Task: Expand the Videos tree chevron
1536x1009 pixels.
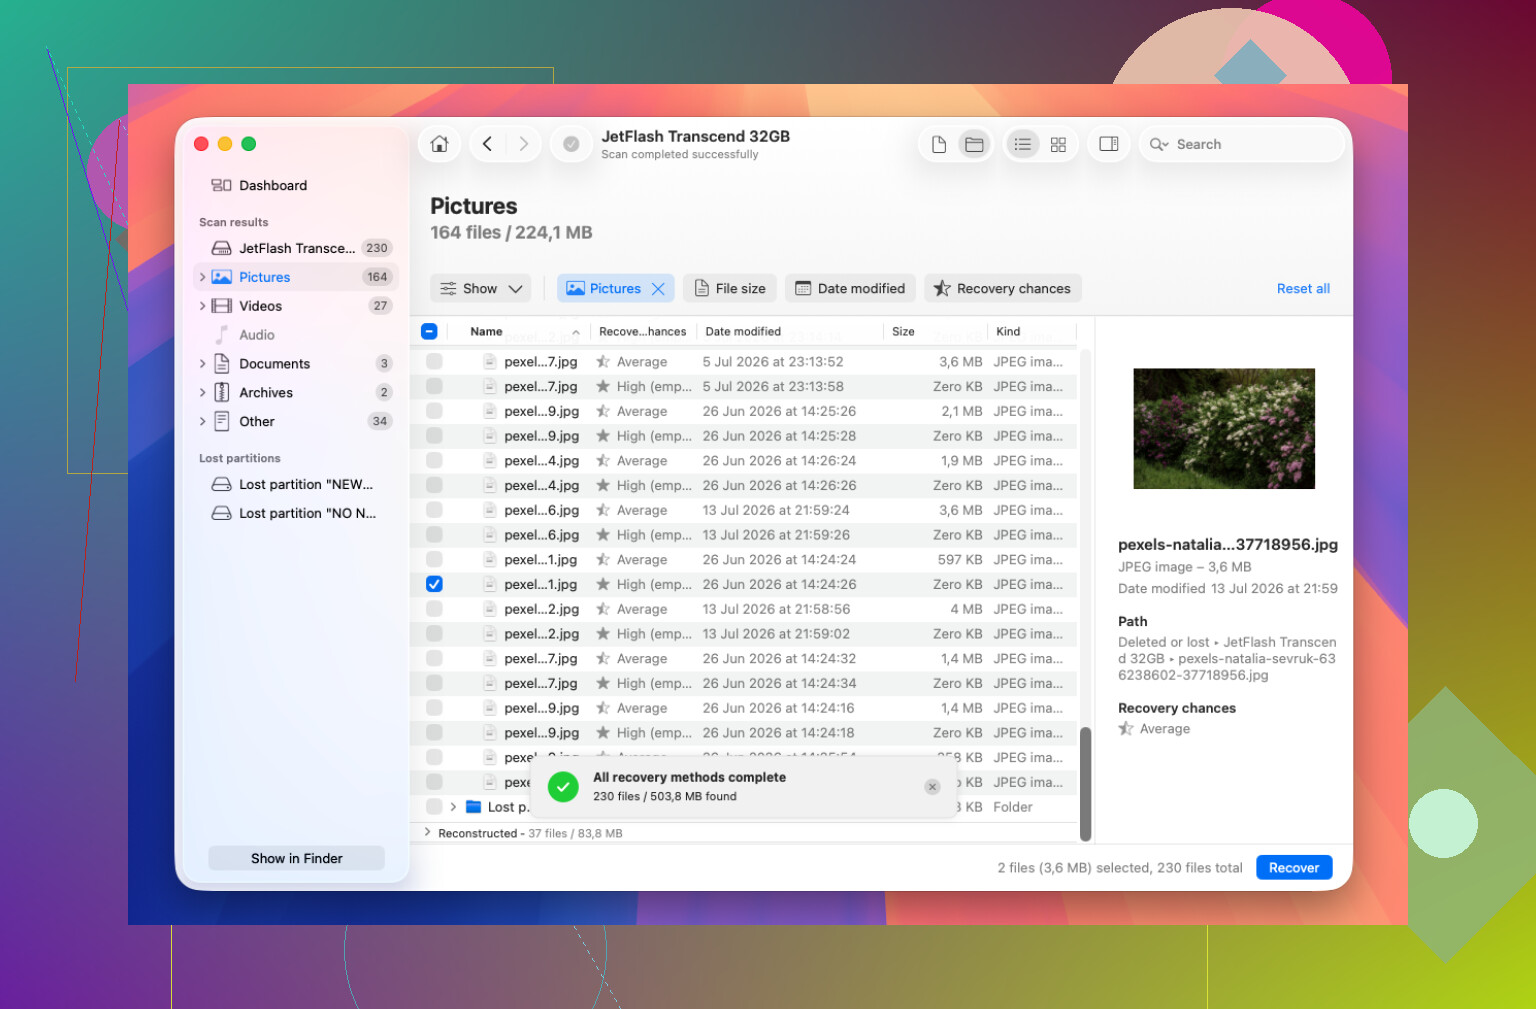Action: coord(202,306)
